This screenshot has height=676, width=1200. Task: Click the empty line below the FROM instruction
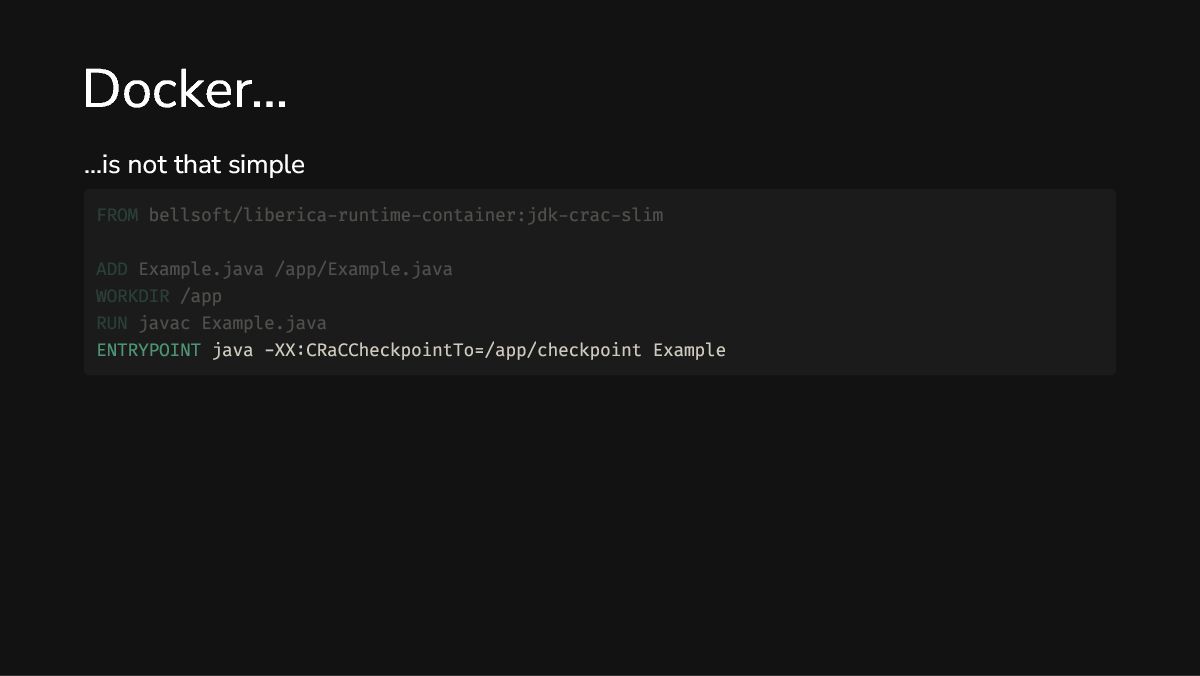[400, 242]
